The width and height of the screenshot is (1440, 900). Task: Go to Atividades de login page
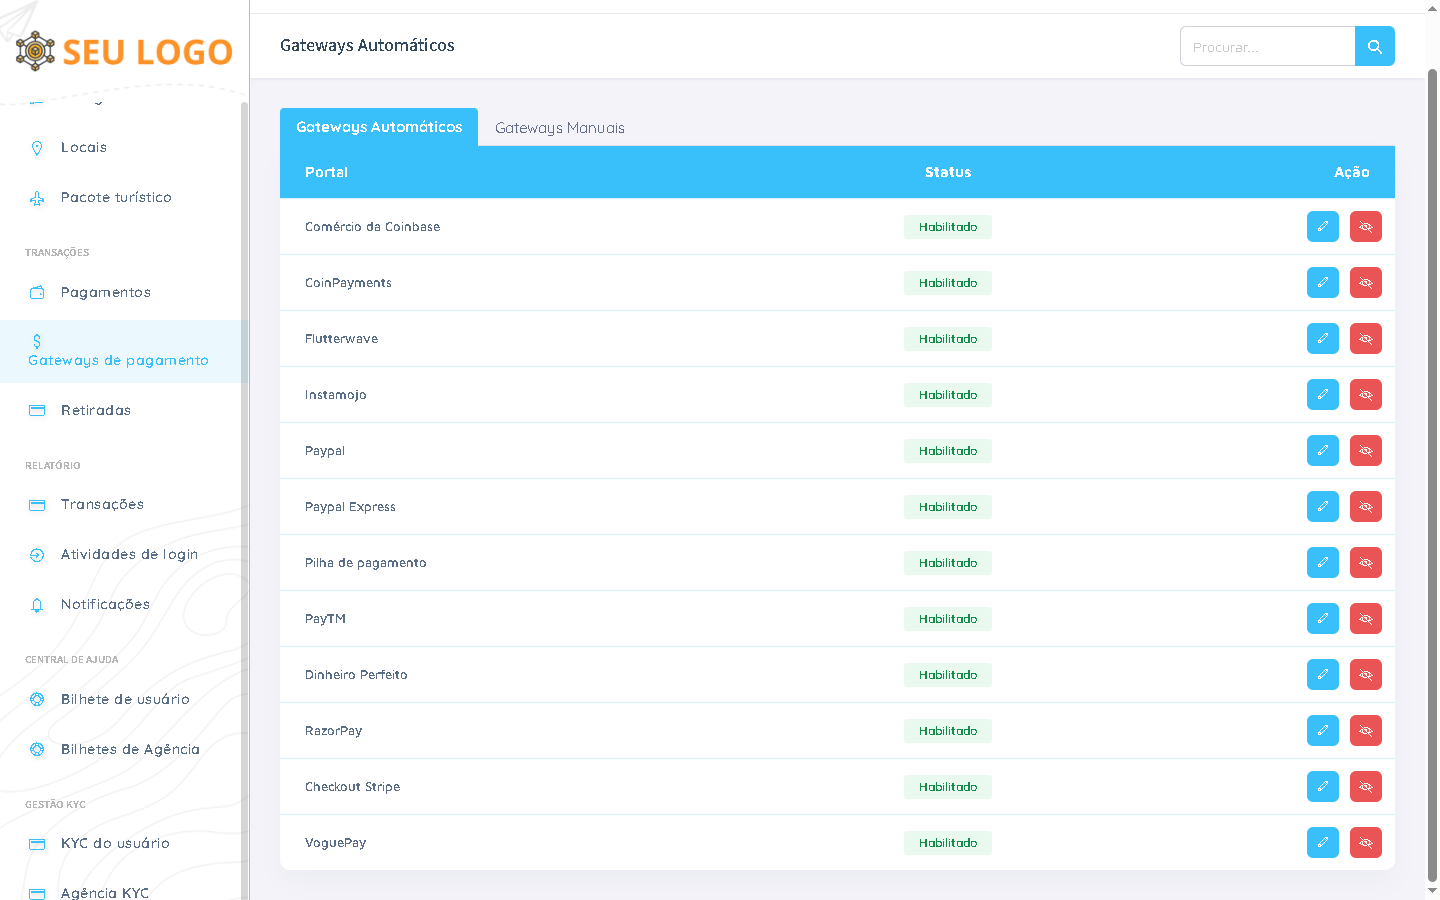tap(129, 554)
